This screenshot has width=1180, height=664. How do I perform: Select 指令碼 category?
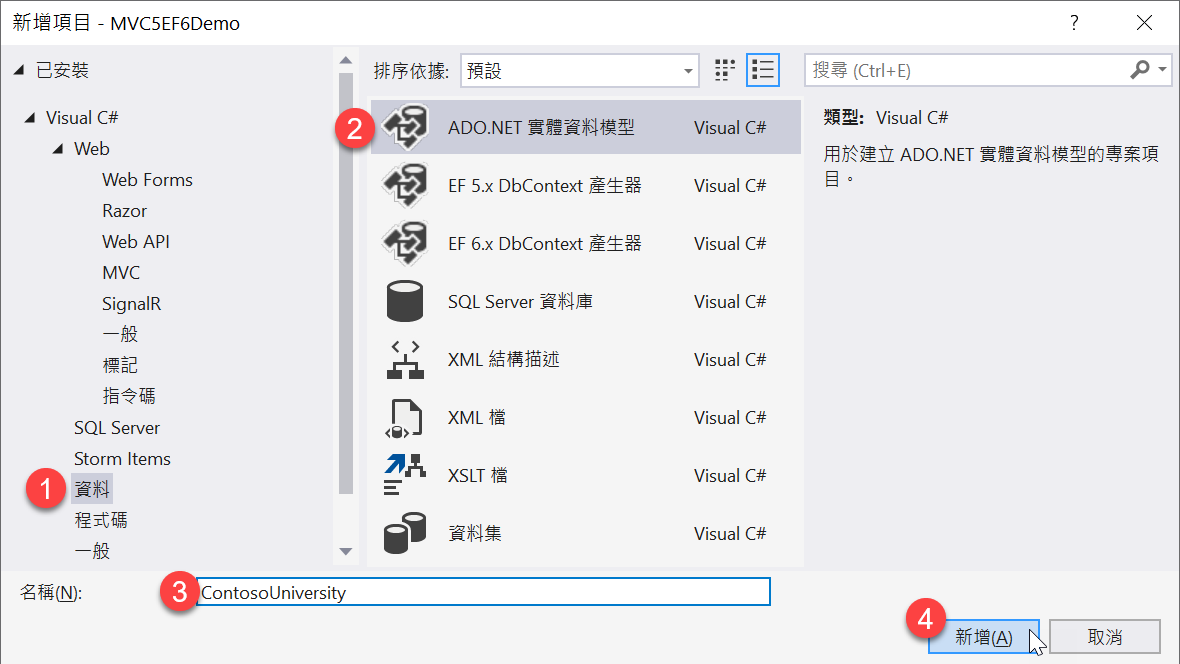[129, 396]
